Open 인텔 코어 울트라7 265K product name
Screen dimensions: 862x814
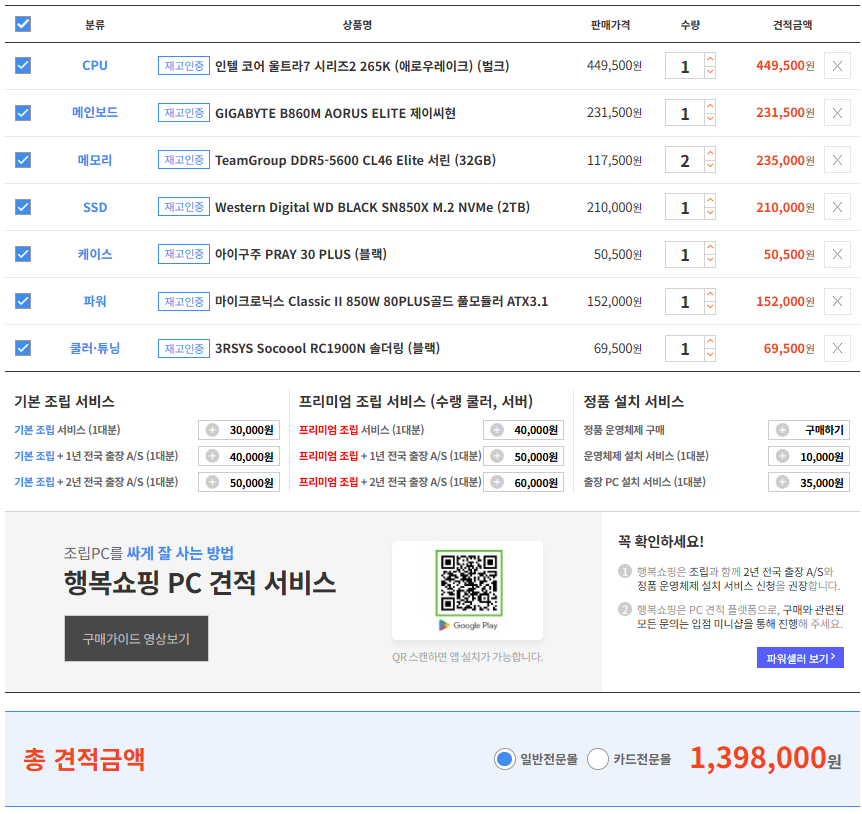tap(362, 66)
